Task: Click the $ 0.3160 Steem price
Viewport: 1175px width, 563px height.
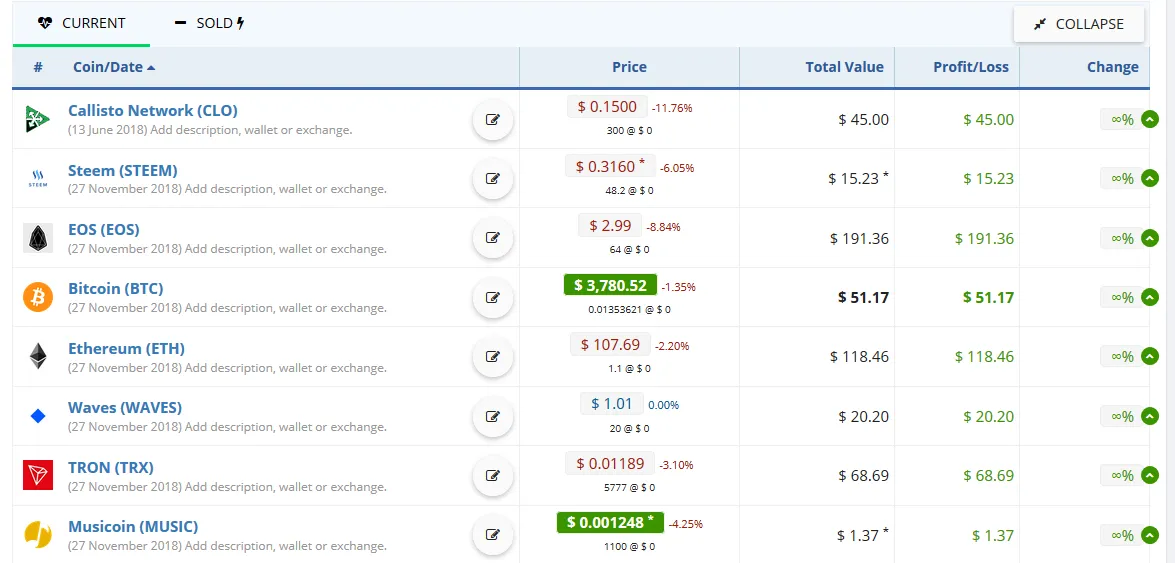Action: click(x=611, y=166)
